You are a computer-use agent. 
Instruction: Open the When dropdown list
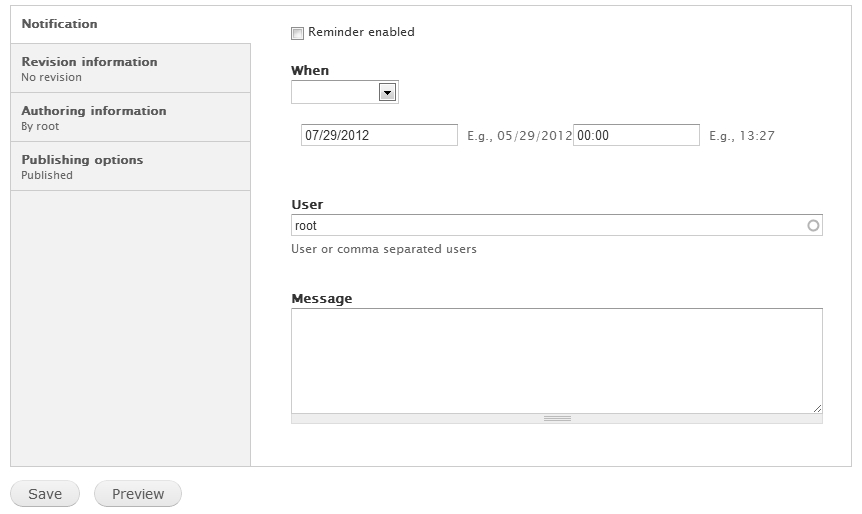coord(344,92)
